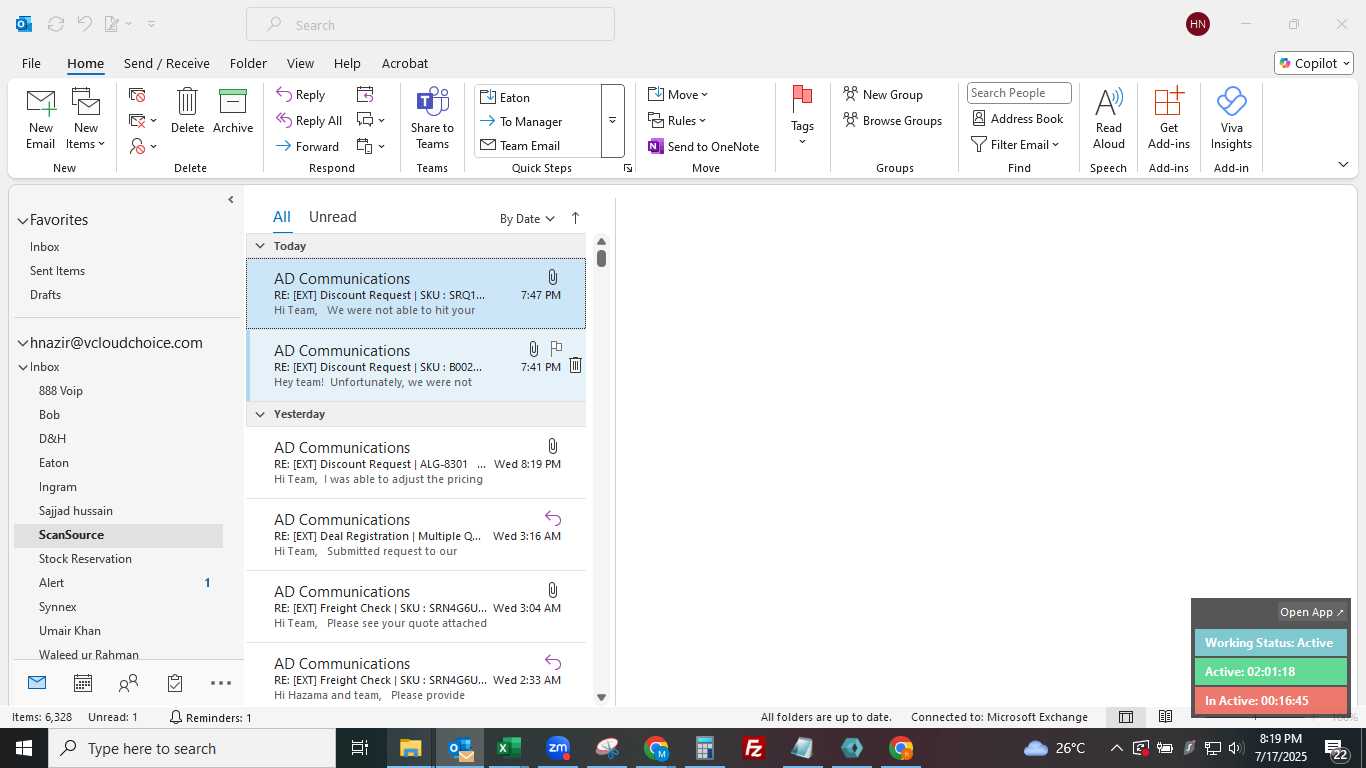
Task: Select the Eaton quick step
Action: coord(538,97)
